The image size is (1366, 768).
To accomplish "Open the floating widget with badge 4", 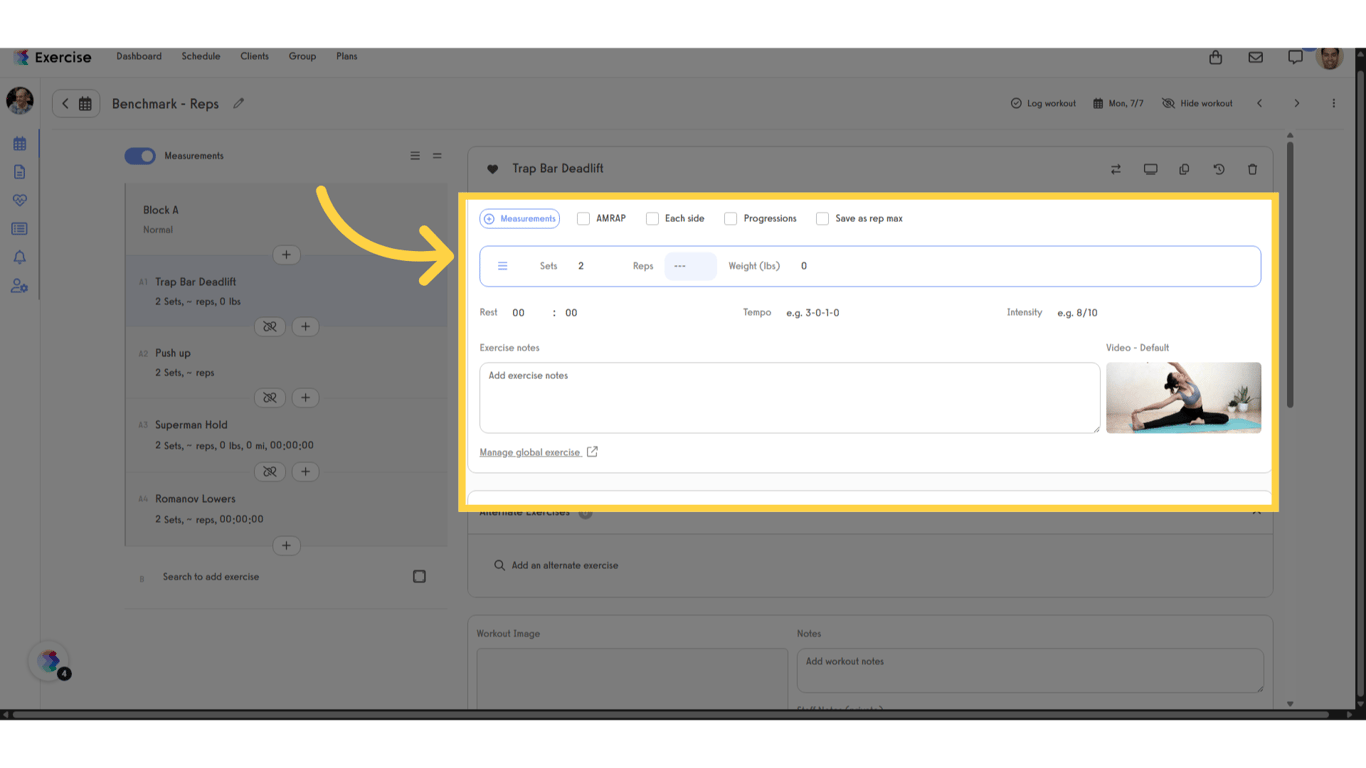I will point(49,661).
